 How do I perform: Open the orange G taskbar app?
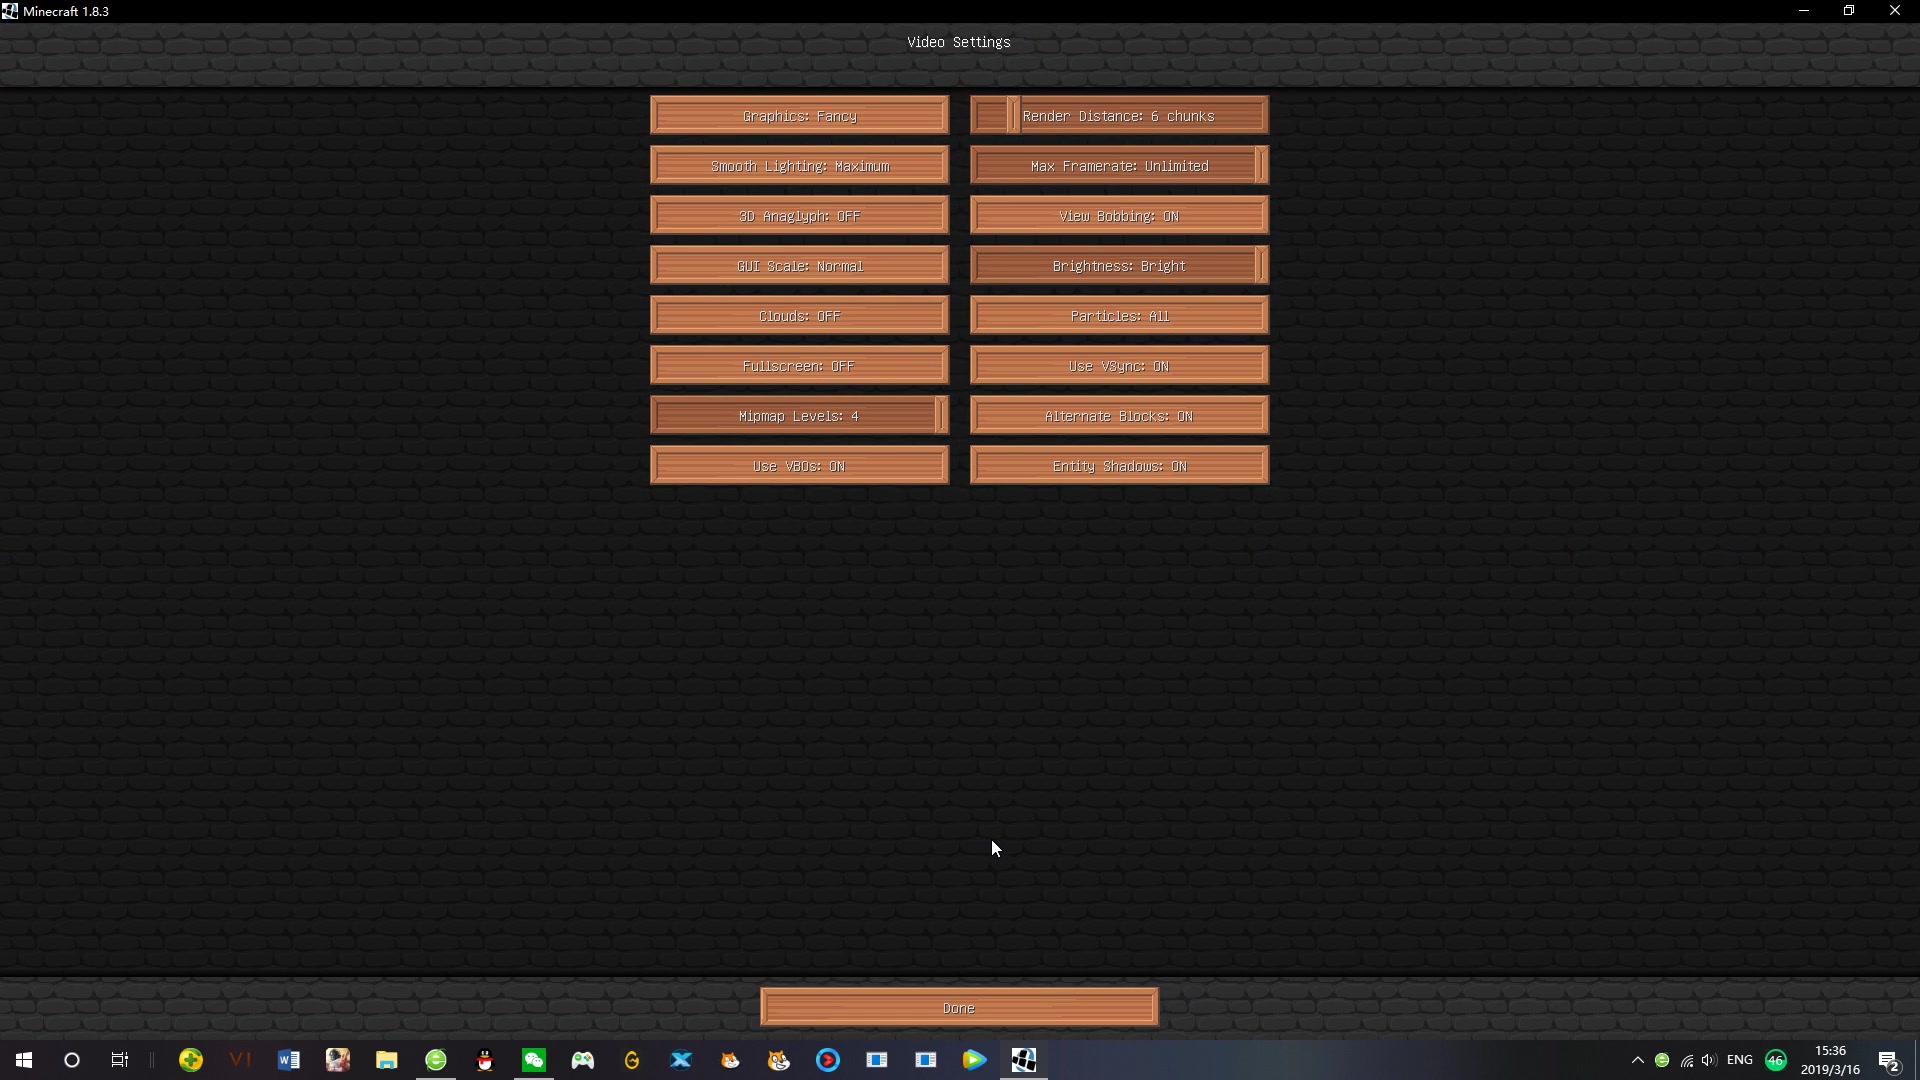click(x=632, y=1060)
